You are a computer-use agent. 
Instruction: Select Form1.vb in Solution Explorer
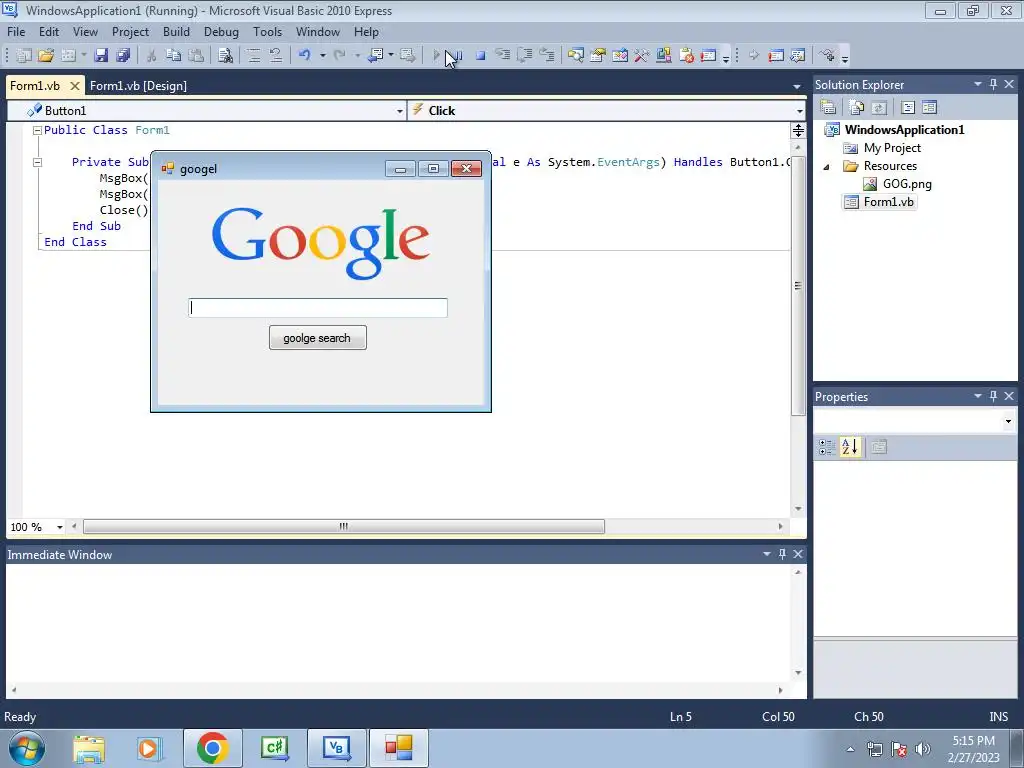point(888,202)
